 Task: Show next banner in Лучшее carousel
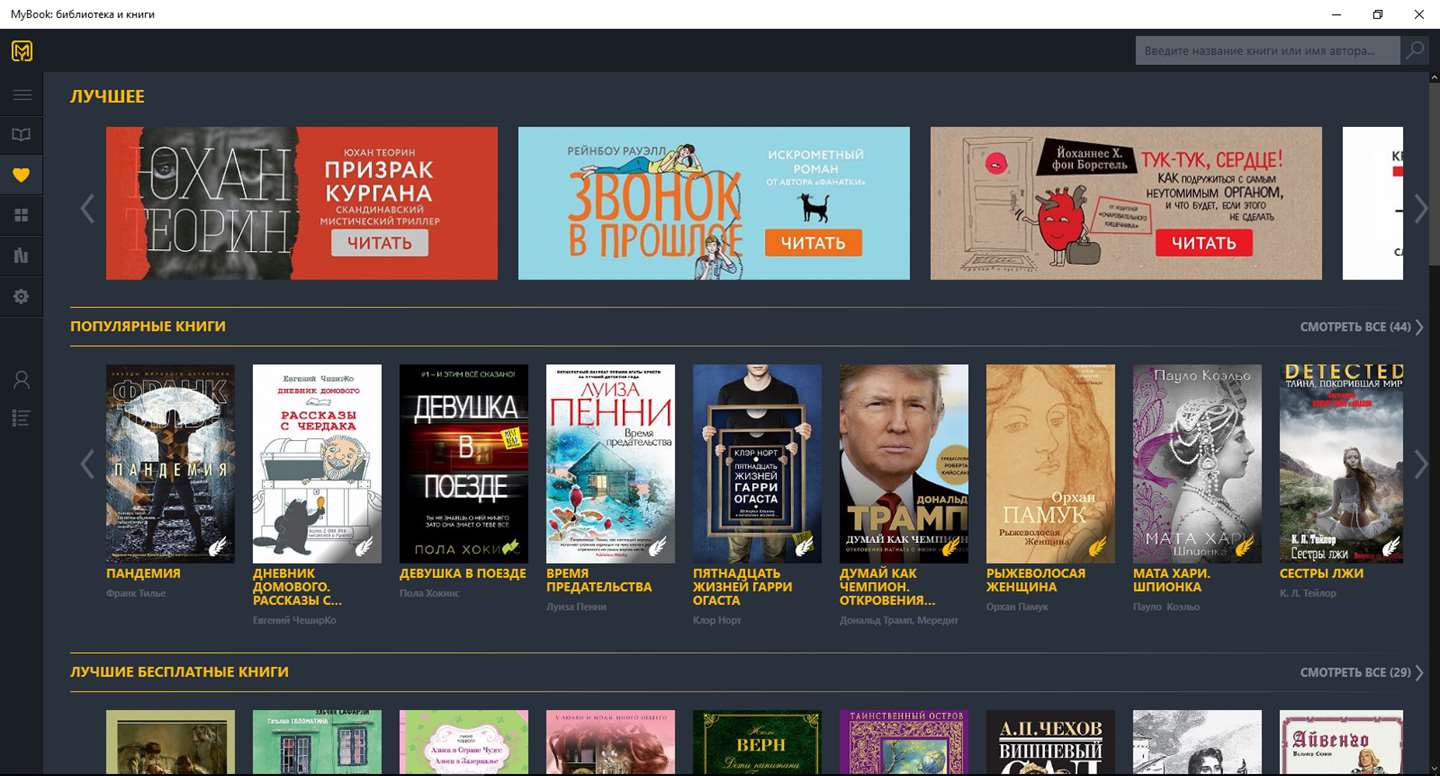[1420, 208]
